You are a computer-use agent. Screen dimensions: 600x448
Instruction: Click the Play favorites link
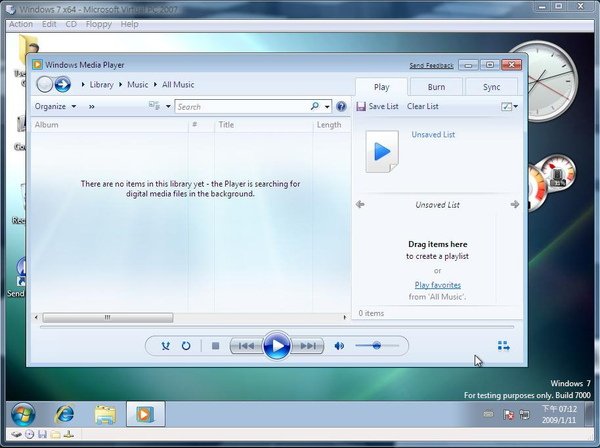pos(437,285)
